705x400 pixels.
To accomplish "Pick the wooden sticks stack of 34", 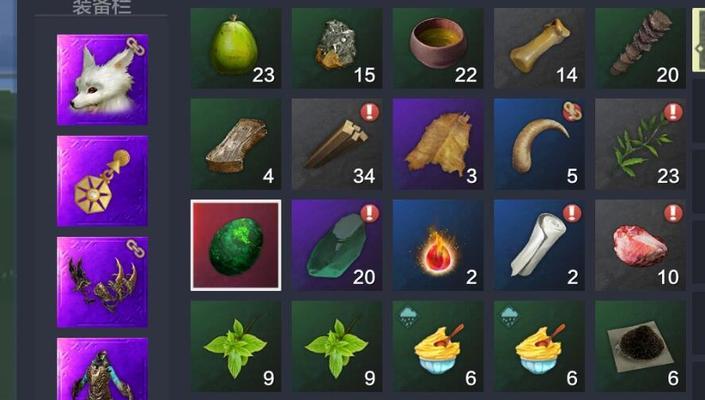I will pos(337,144).
